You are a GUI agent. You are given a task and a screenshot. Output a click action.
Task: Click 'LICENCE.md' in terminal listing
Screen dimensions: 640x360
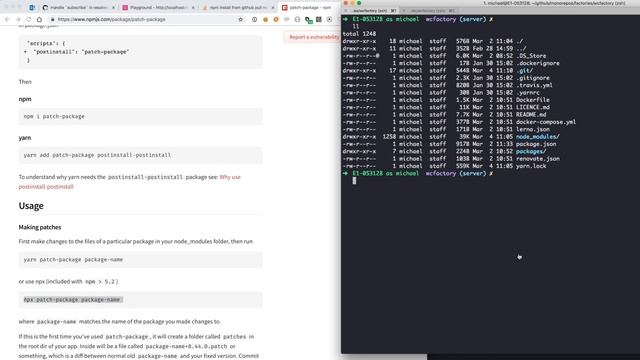(x=533, y=107)
